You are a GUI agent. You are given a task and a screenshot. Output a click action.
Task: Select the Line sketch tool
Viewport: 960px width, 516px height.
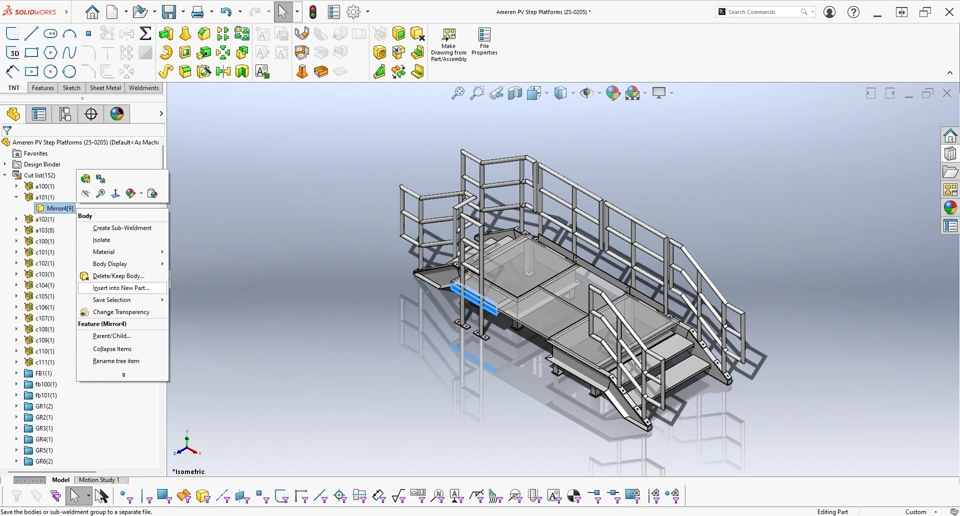(x=31, y=33)
